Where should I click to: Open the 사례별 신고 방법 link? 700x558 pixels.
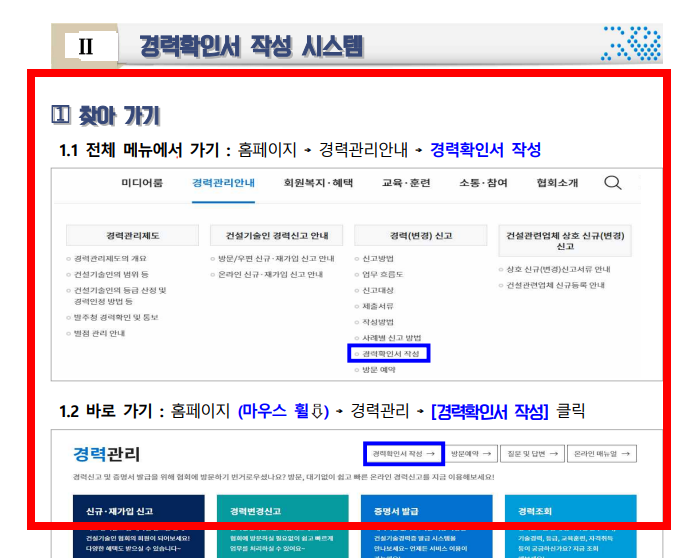click(392, 337)
